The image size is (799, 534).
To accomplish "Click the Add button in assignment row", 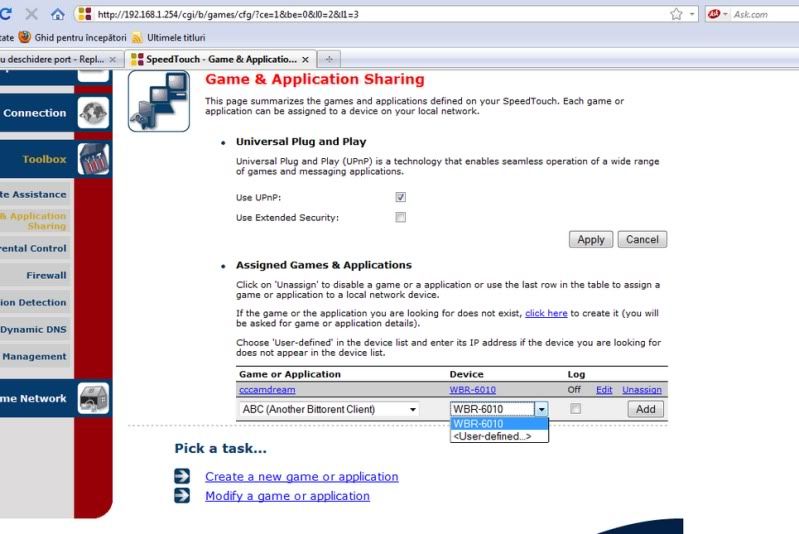I will (645, 409).
